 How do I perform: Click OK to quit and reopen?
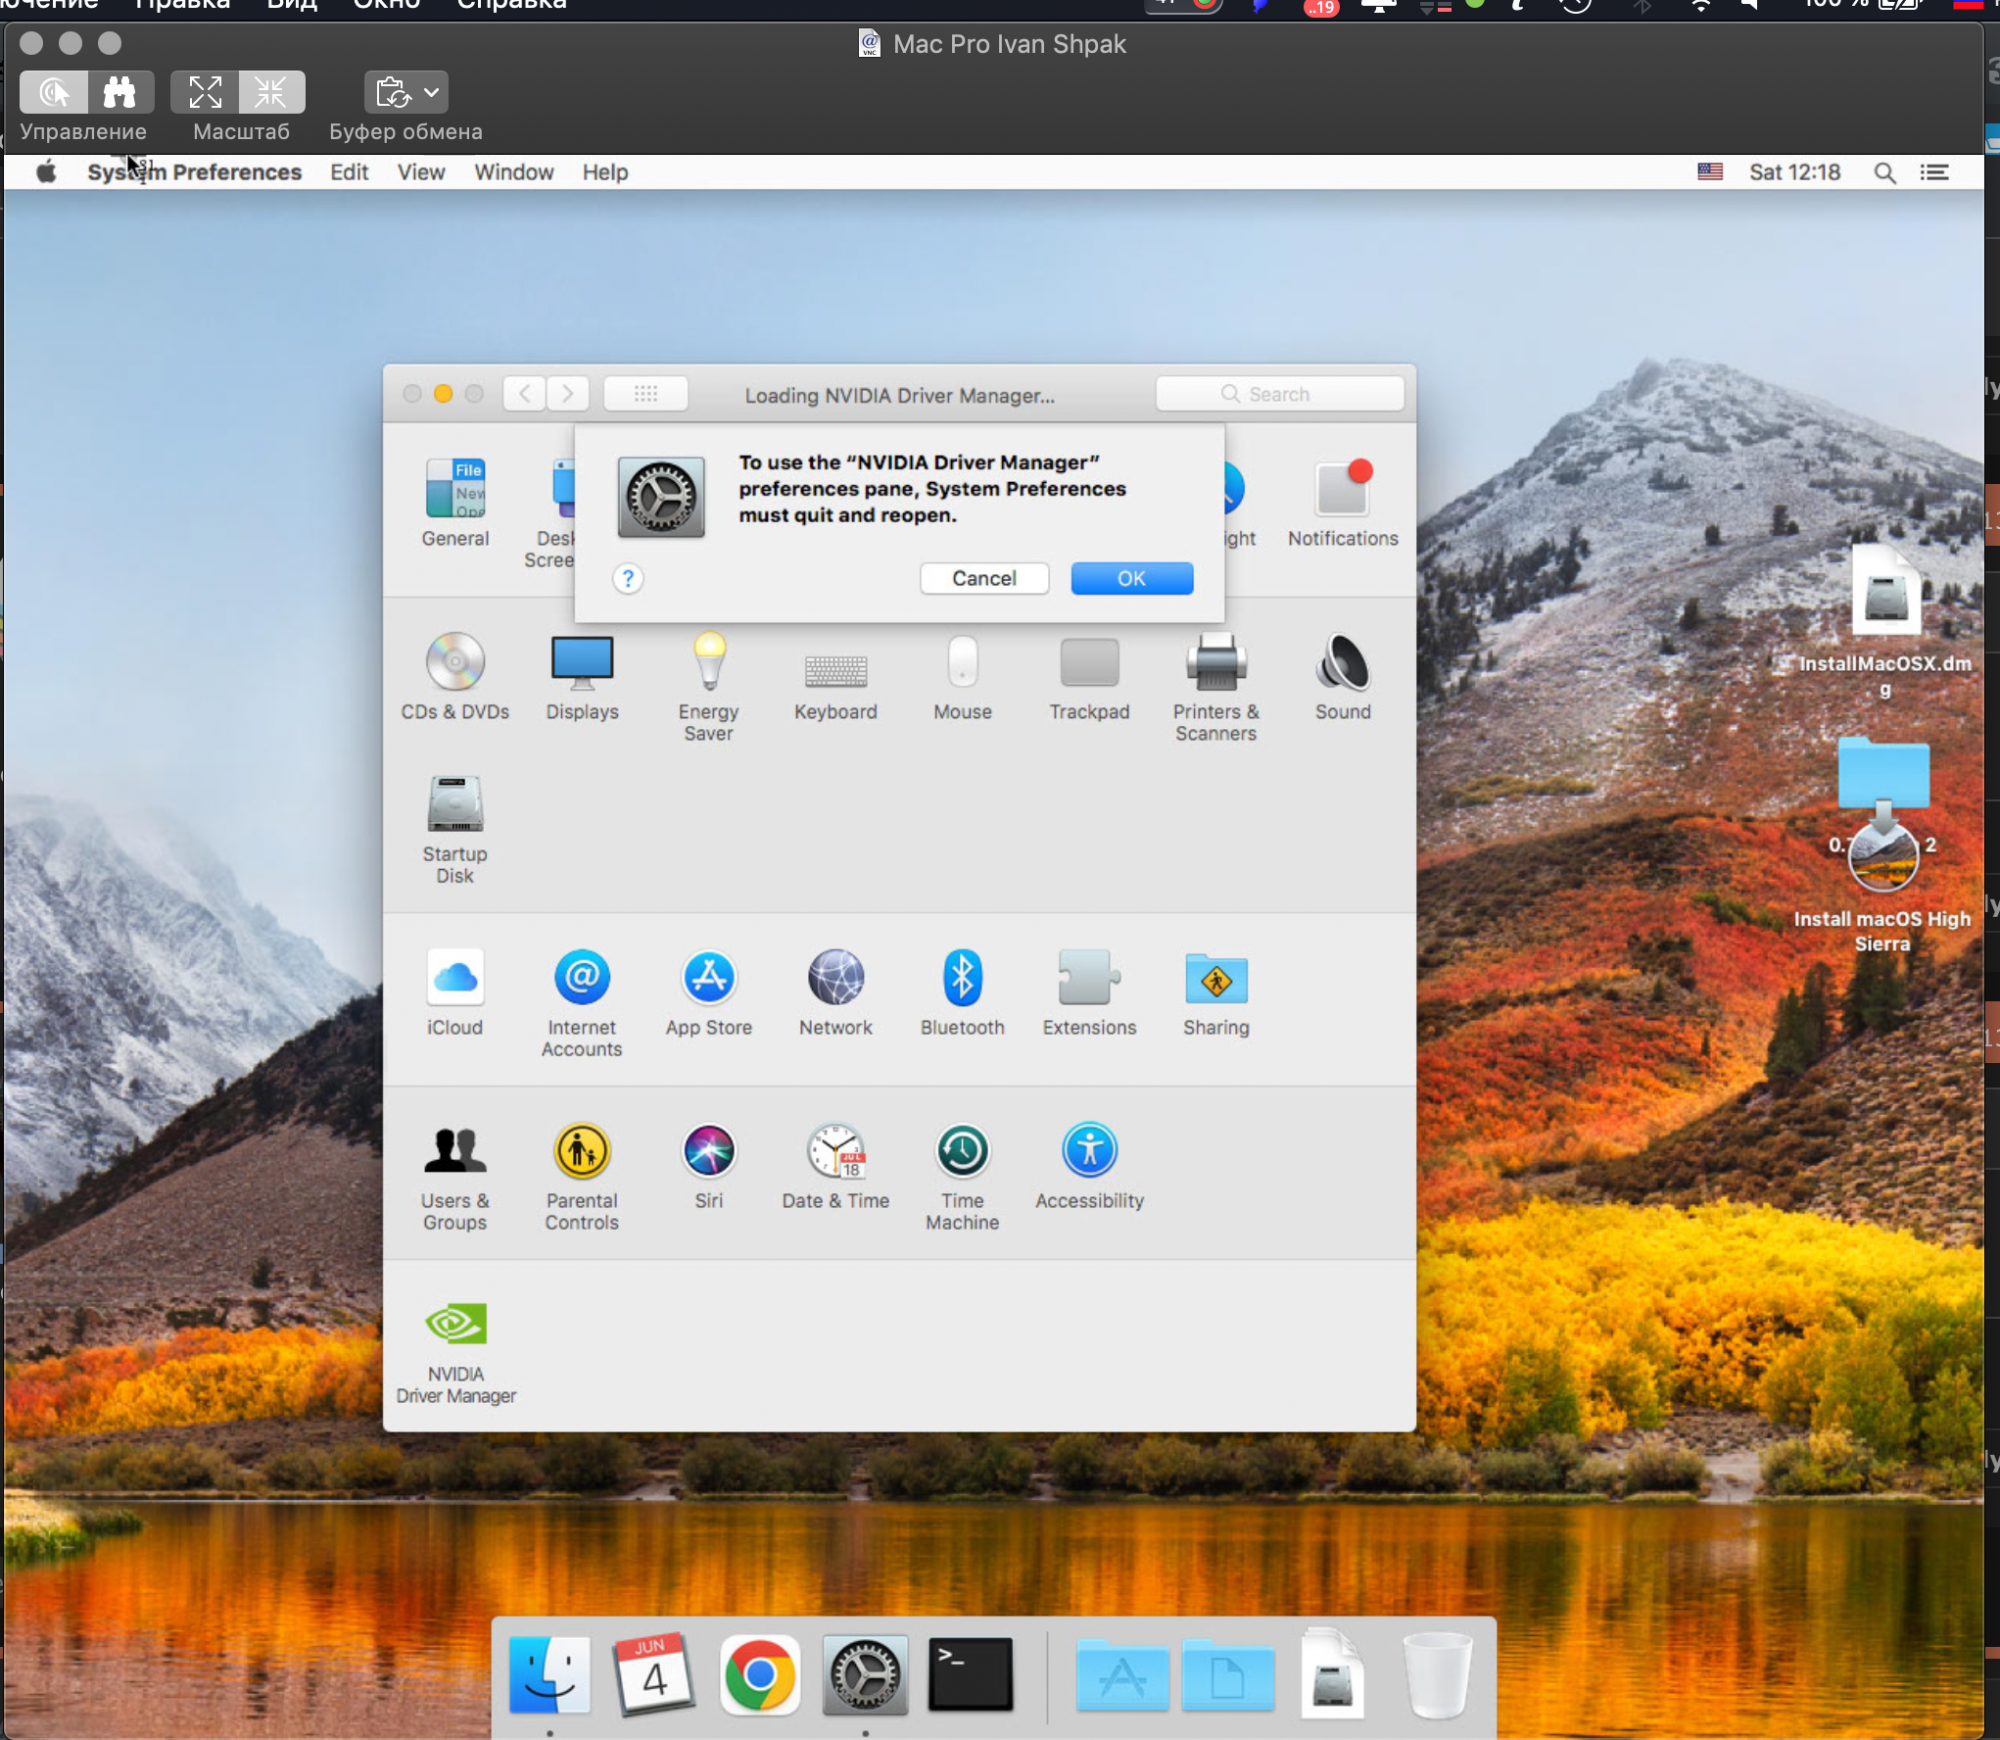click(x=1131, y=578)
